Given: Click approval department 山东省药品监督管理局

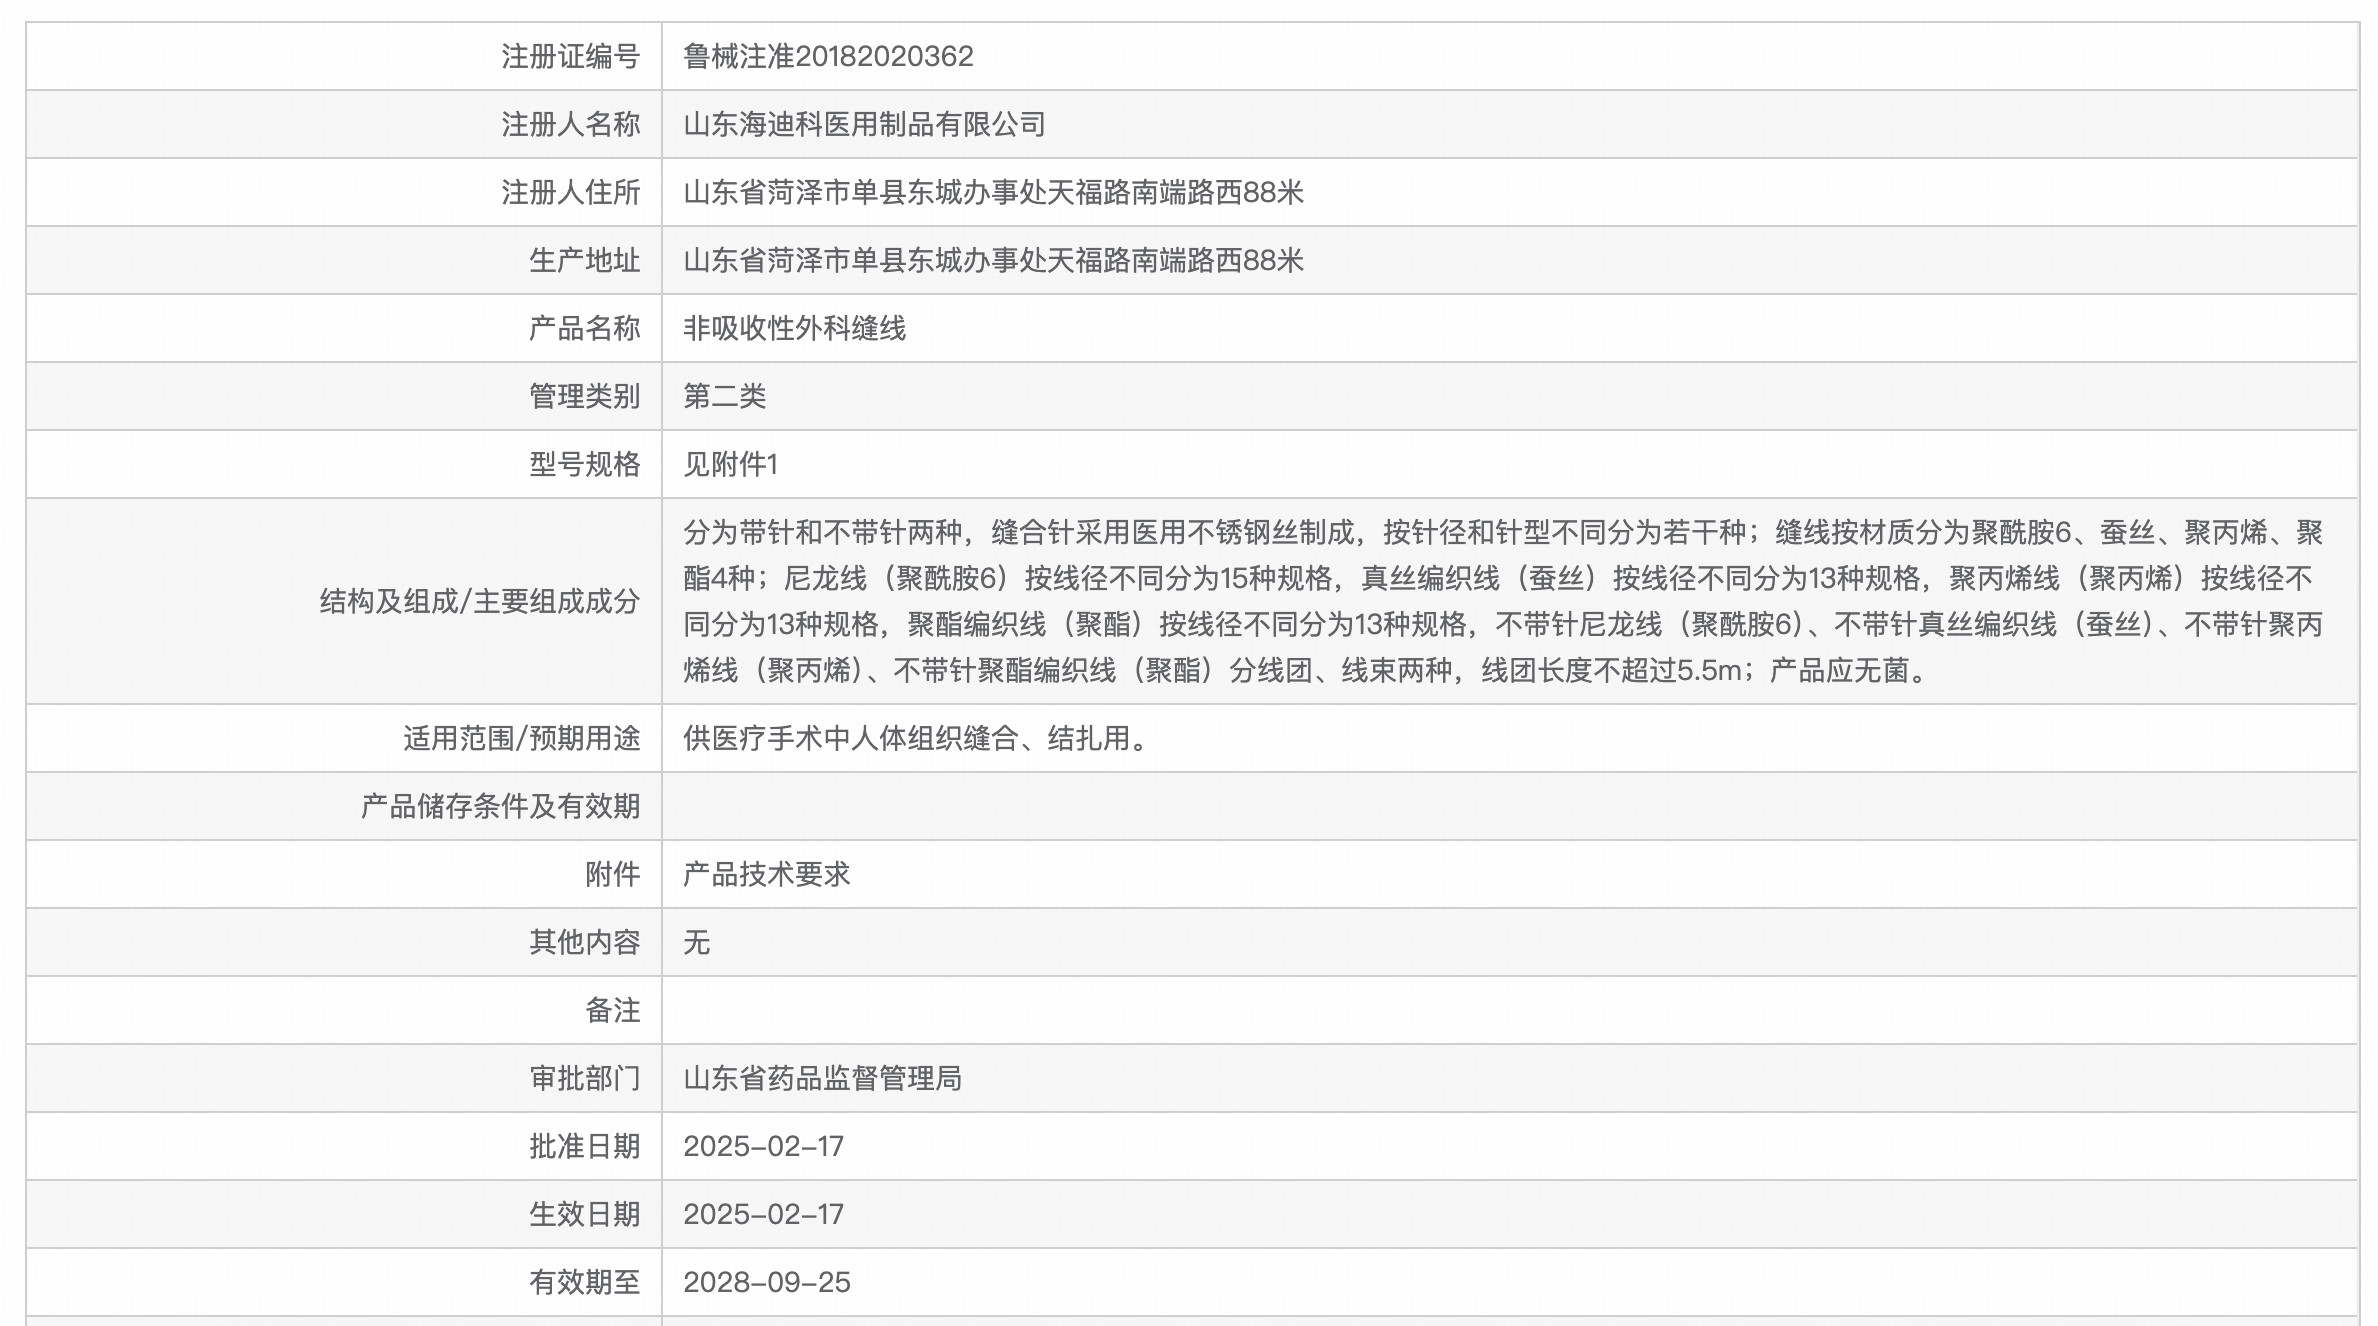Looking at the screenshot, I should (x=822, y=1078).
